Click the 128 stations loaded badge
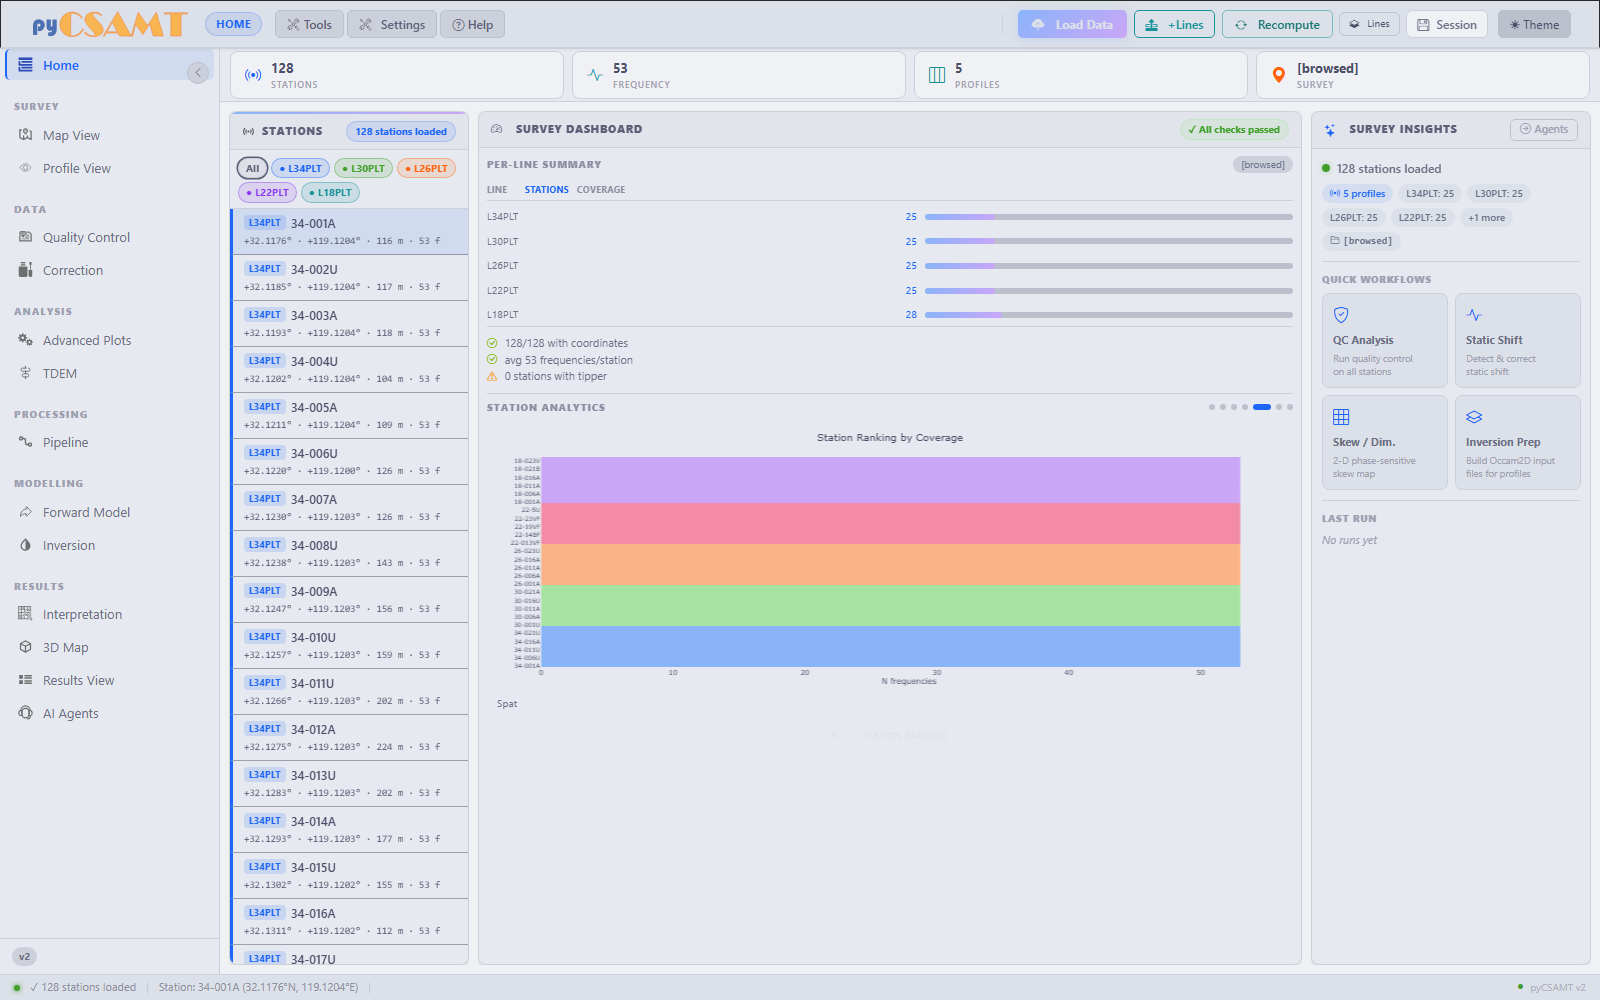Screen dimensions: 1600x1000 tap(401, 131)
